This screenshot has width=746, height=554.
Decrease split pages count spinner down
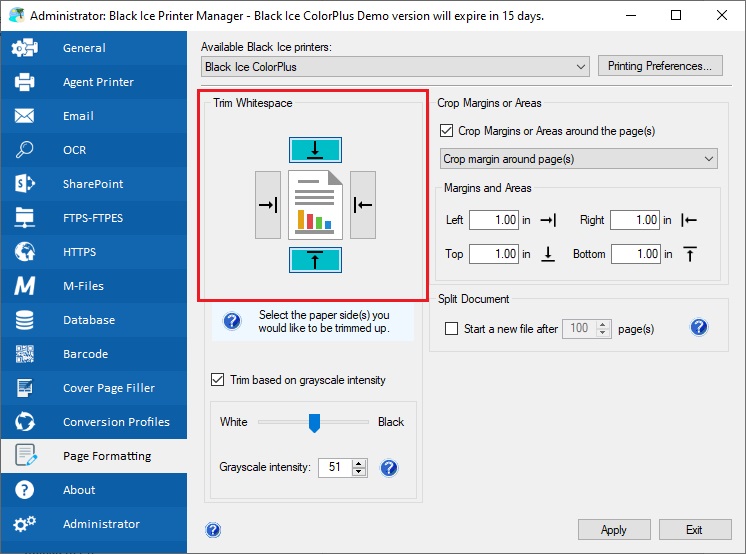coord(603,333)
